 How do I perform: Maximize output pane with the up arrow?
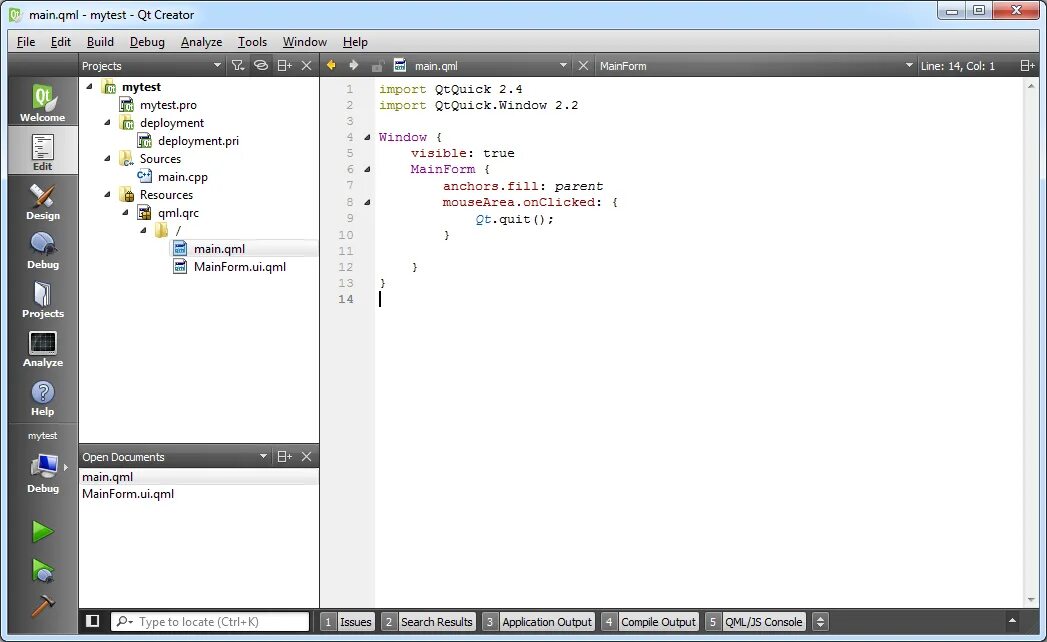[x=1012, y=621]
